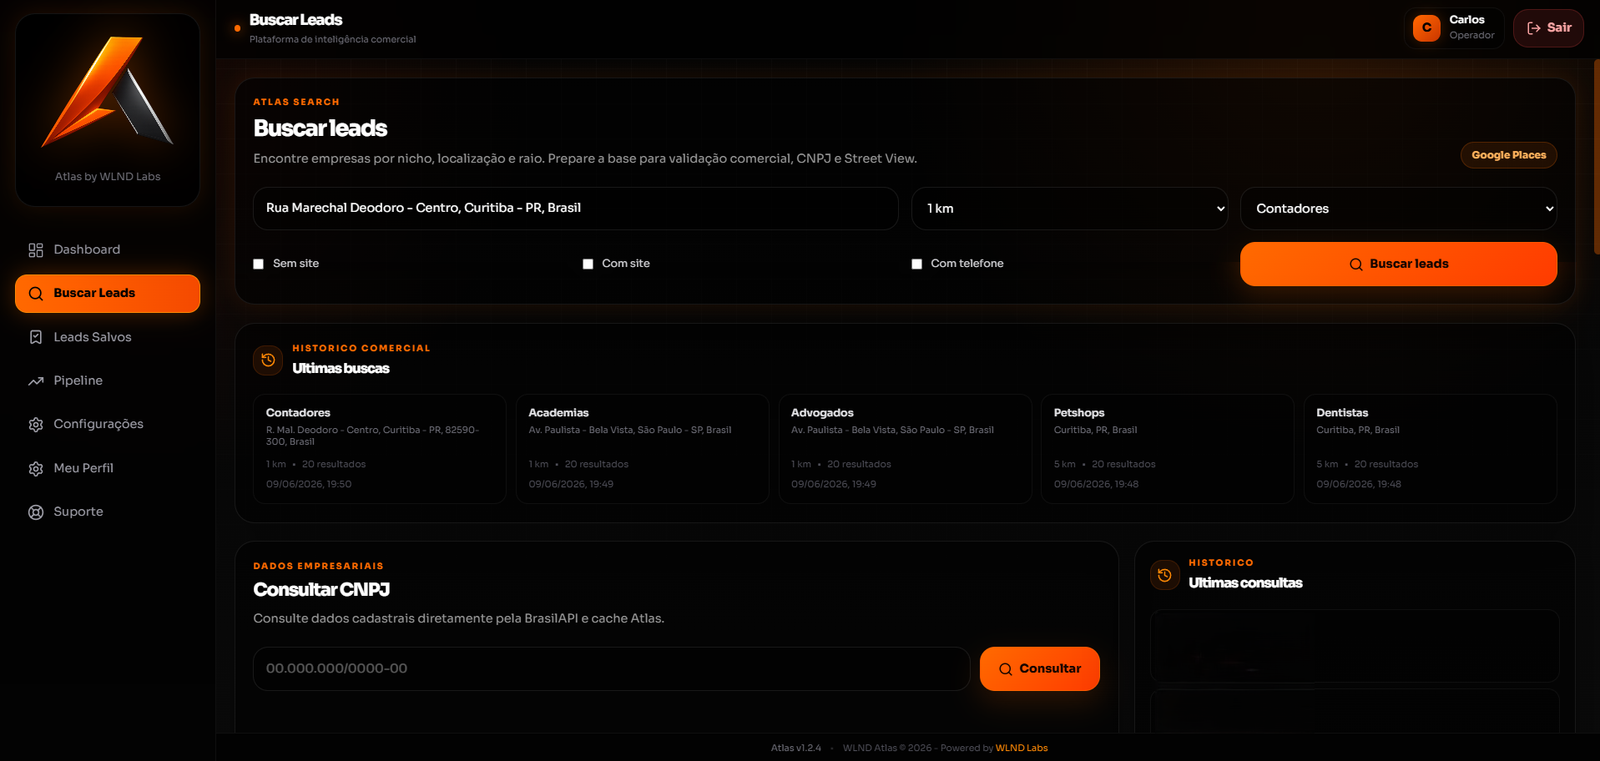This screenshot has height=761, width=1600.
Task: Open Meu Perfil page
Action: point(107,469)
